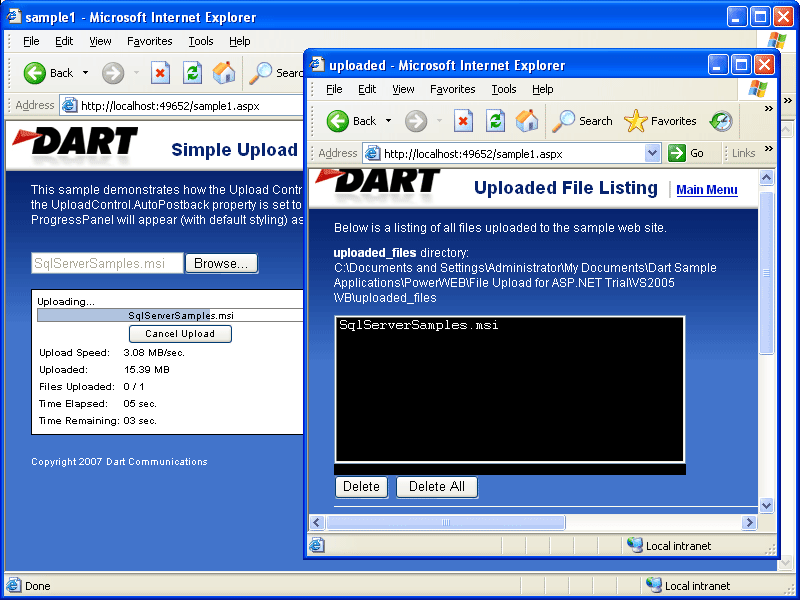Click Search magnifier in sample1 window
800x600 pixels.
[x=261, y=73]
